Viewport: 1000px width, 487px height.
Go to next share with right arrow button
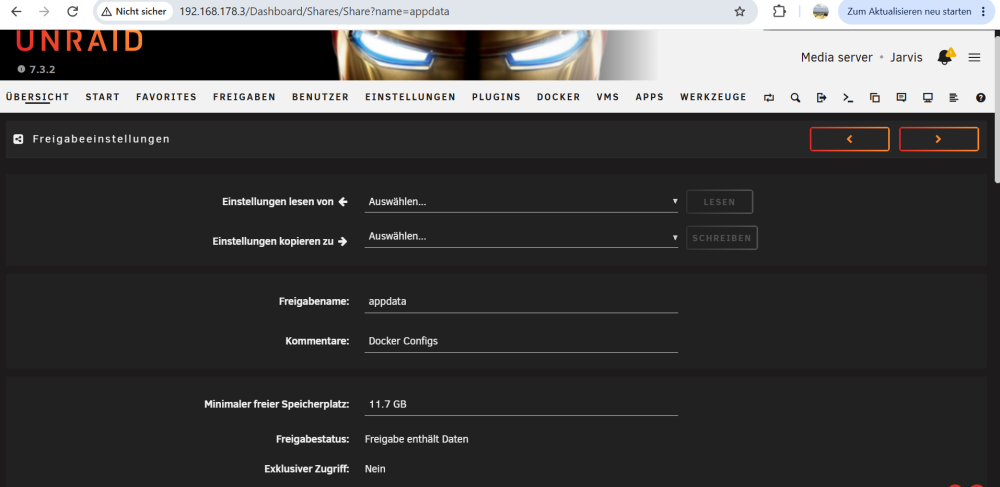coord(939,139)
